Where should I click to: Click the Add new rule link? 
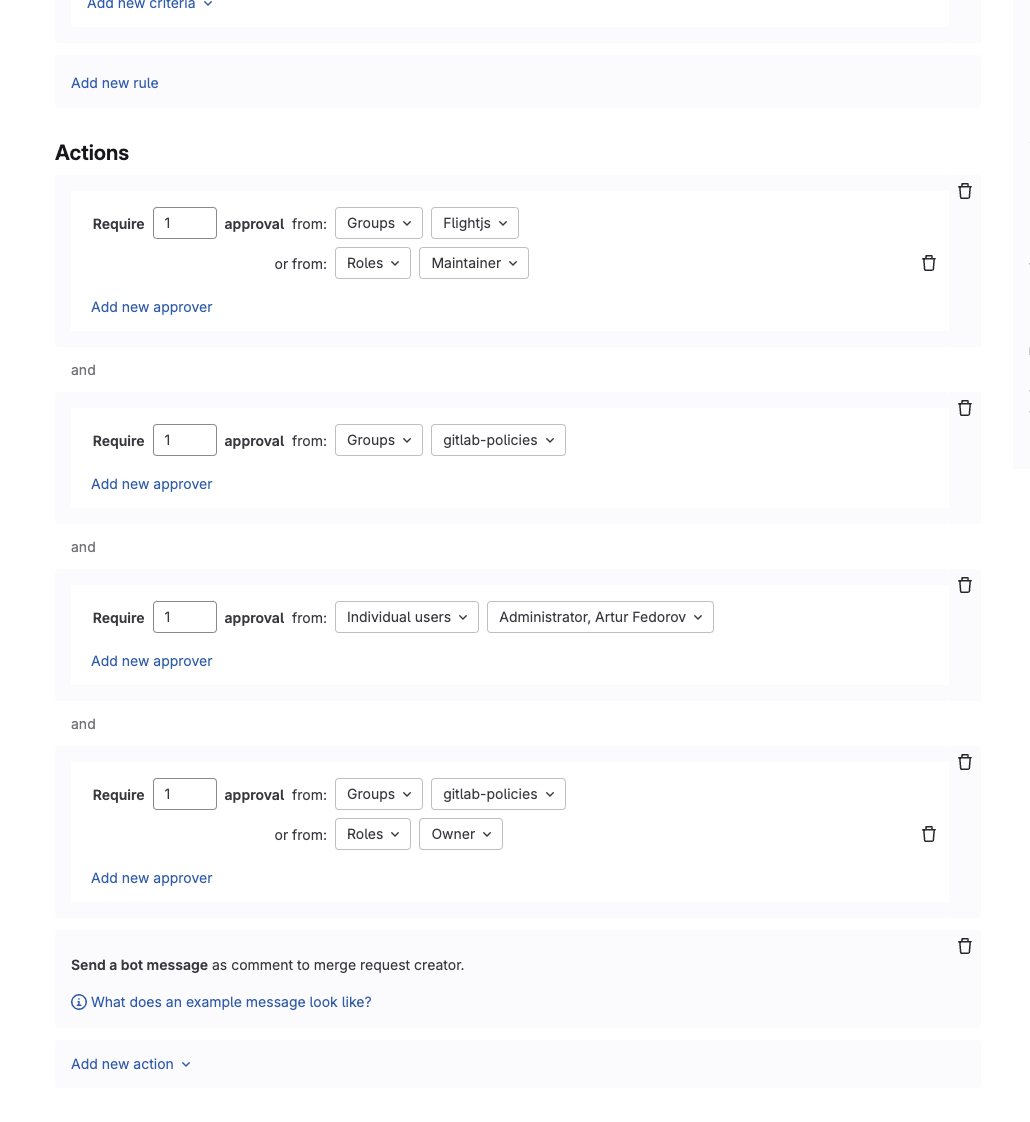pos(114,83)
